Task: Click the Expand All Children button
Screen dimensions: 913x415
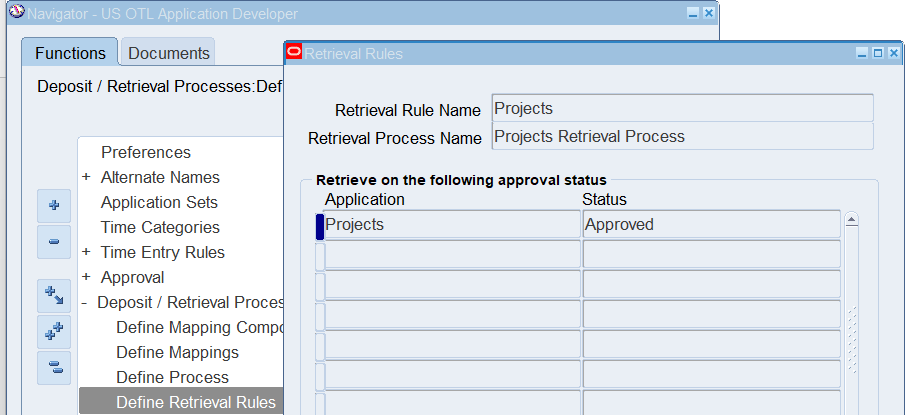Action: [x=54, y=295]
